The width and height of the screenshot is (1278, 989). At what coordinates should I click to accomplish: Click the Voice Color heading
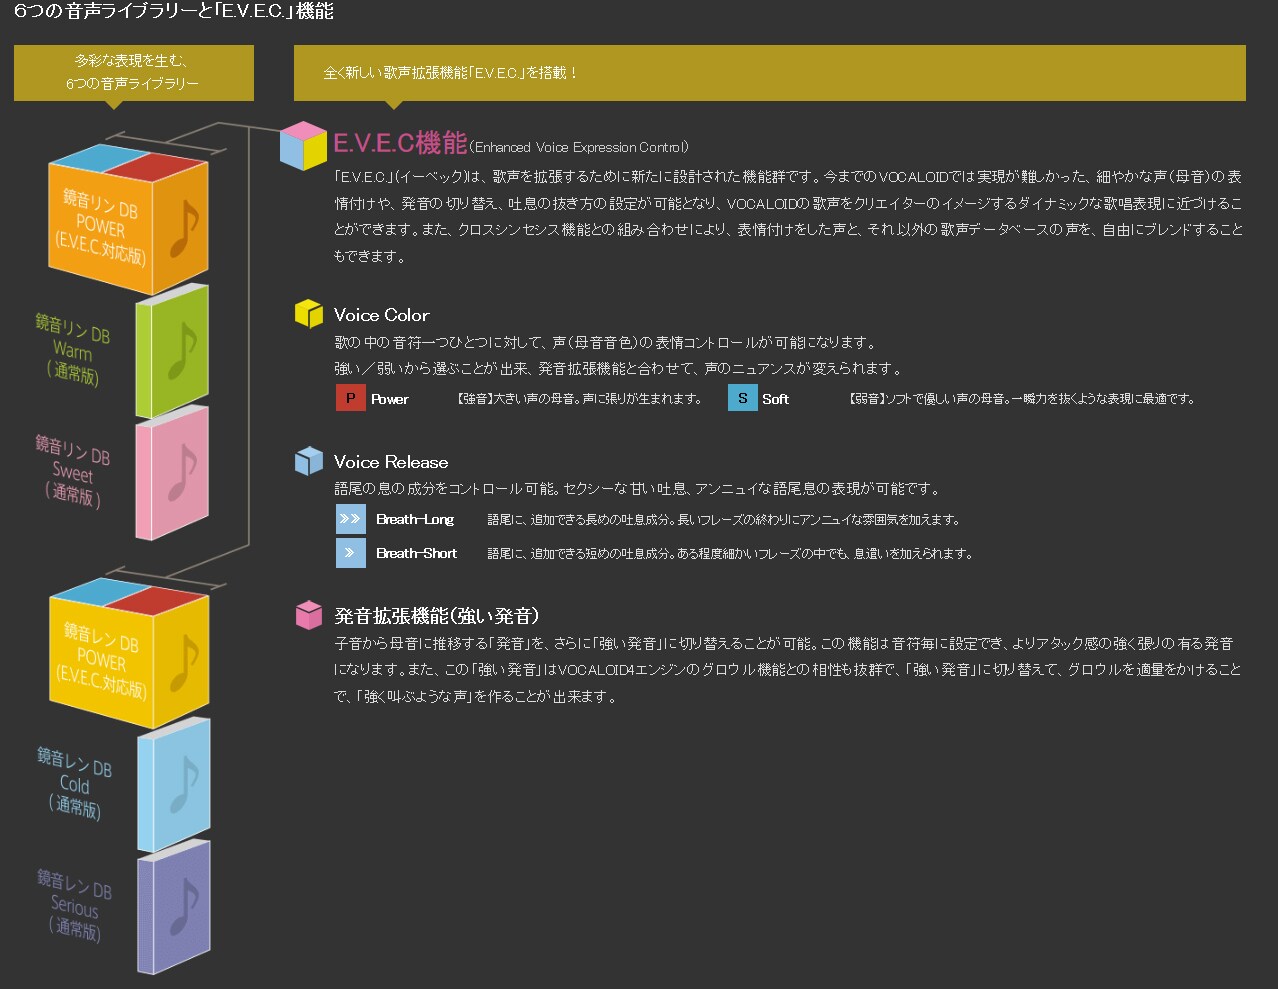(381, 315)
